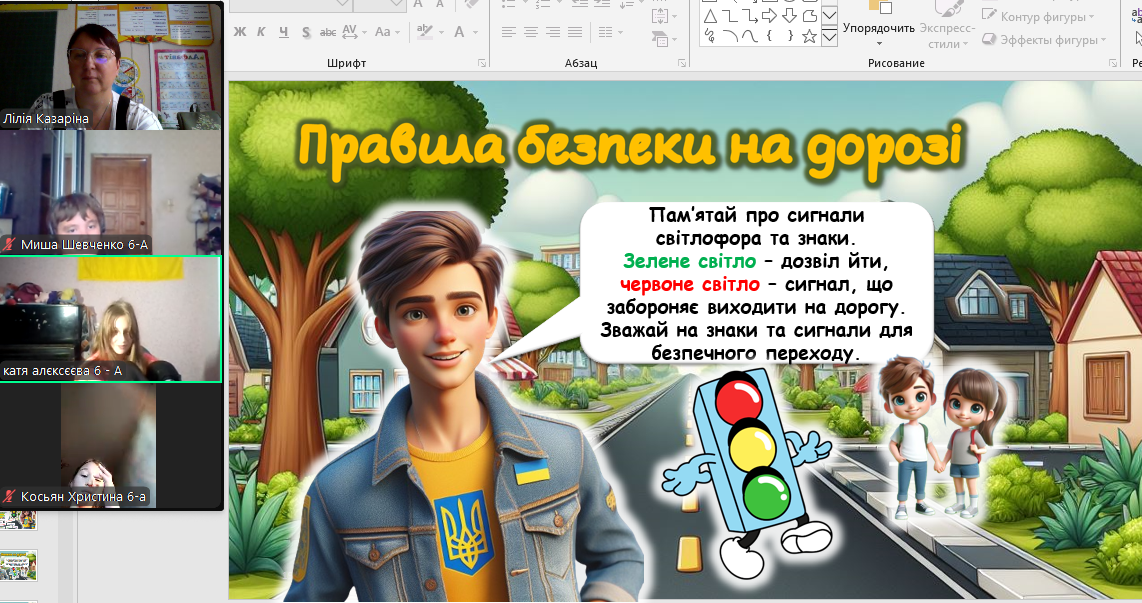Select the five-point star shape
Image resolution: width=1142 pixels, height=603 pixels.
809,36
